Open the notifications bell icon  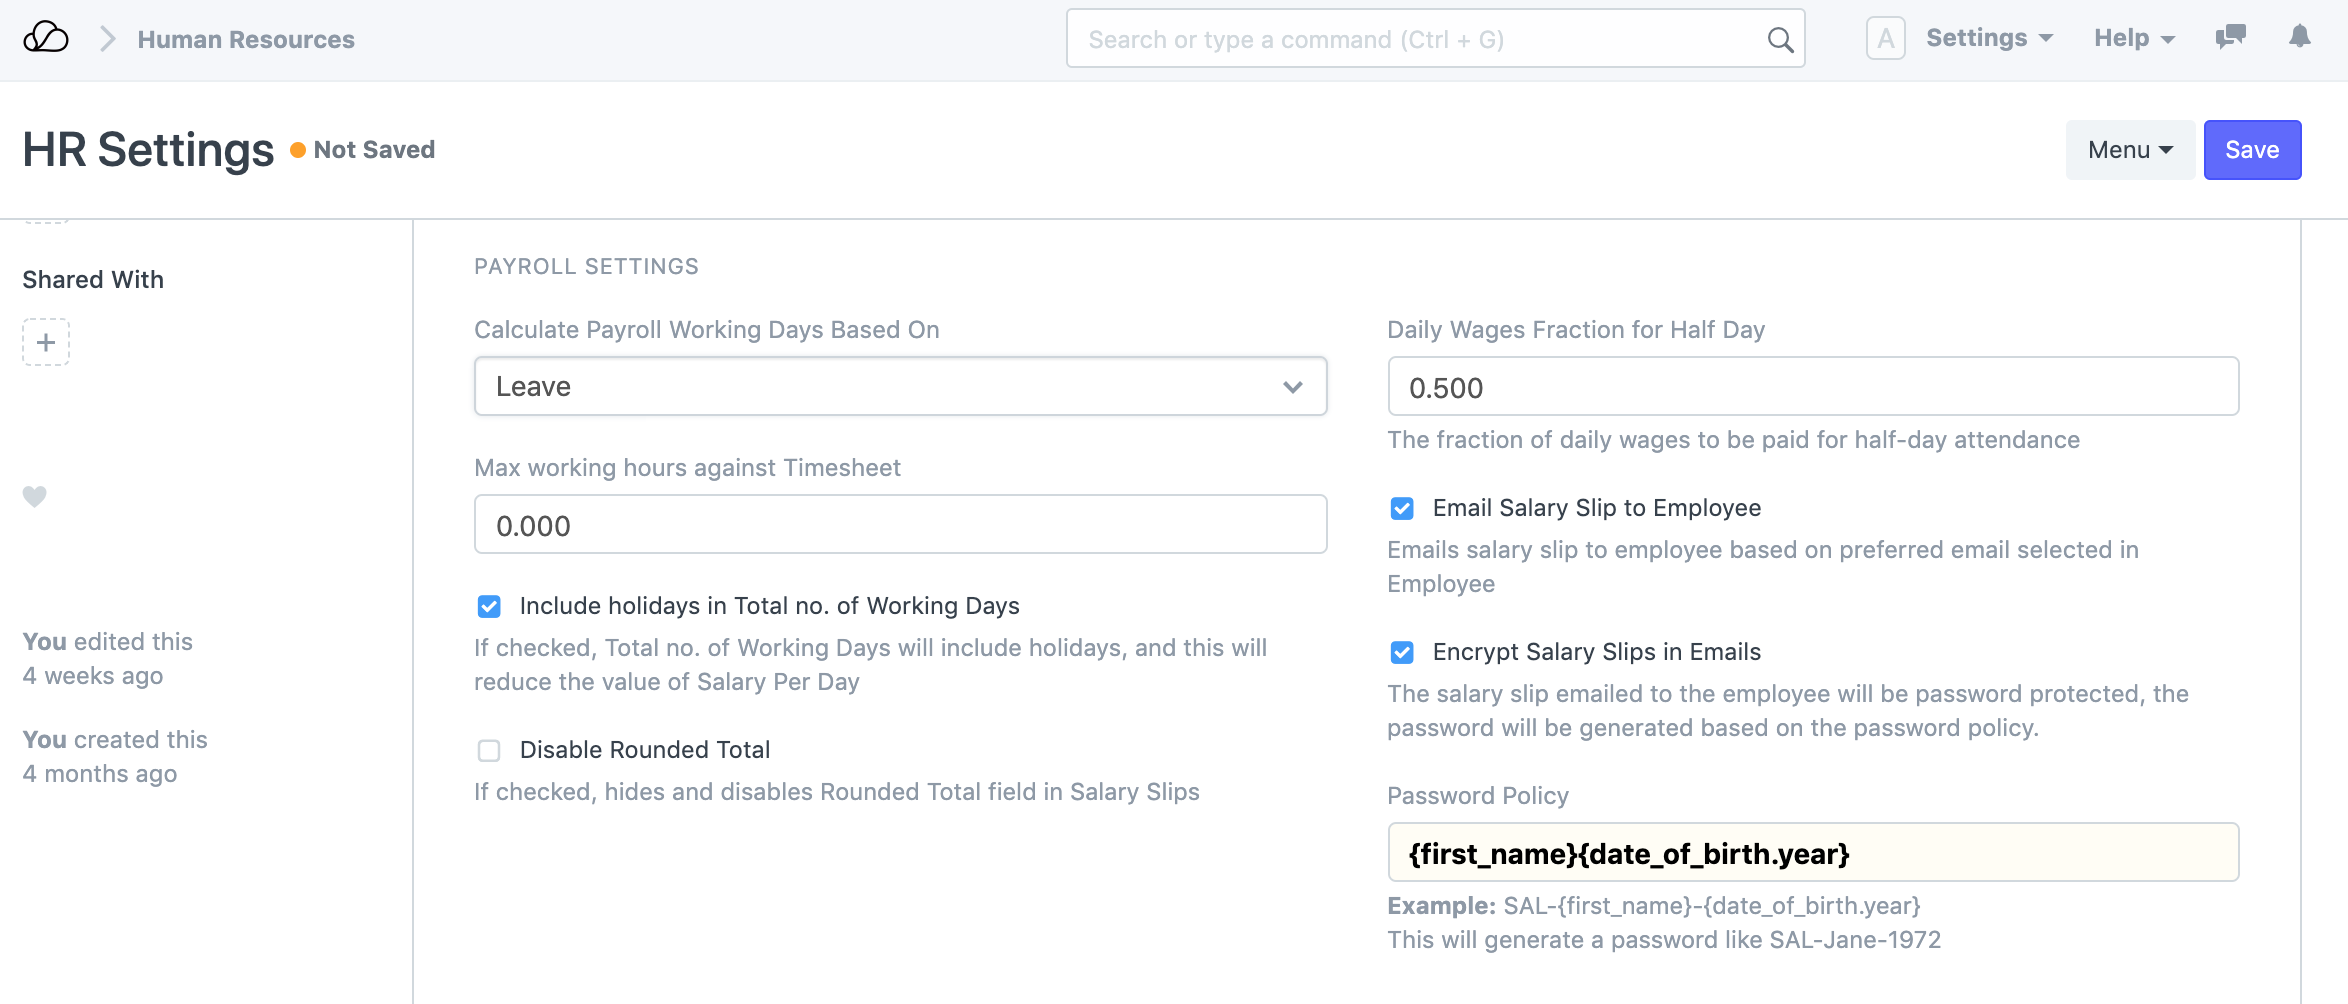click(2300, 37)
